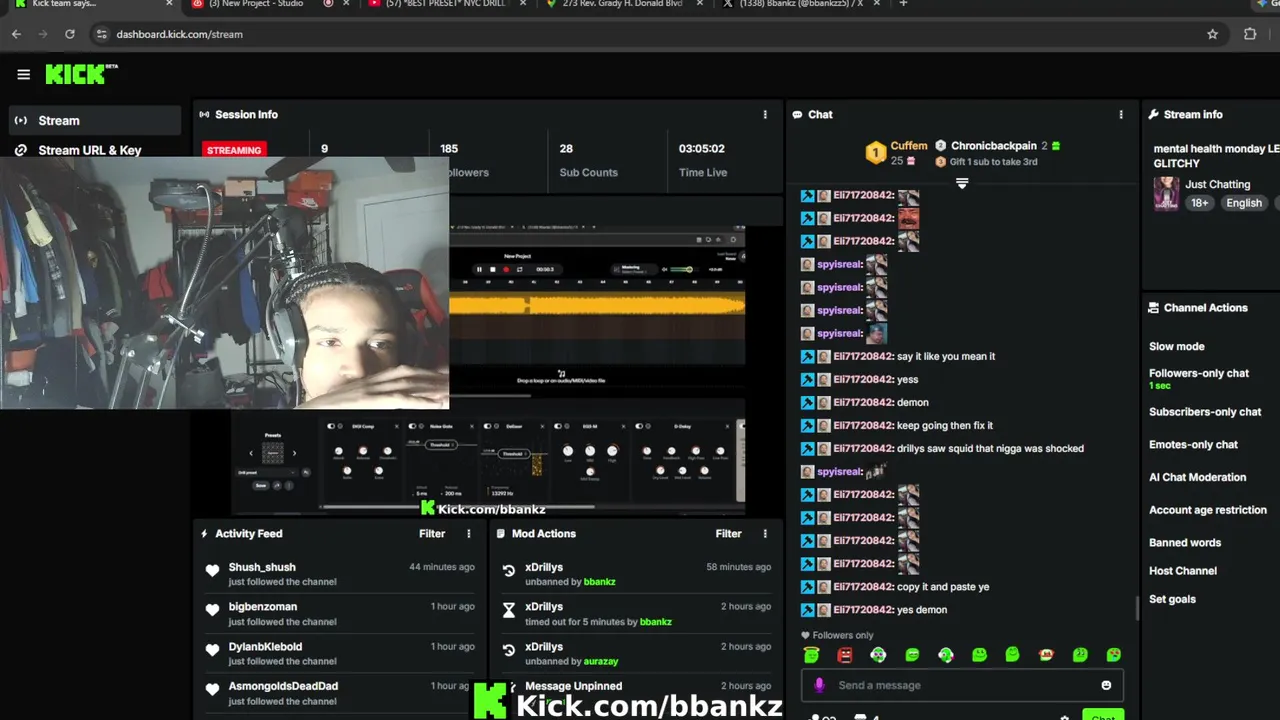Insert the squinting green blob emote
The height and width of the screenshot is (720, 1280).
tap(912, 655)
